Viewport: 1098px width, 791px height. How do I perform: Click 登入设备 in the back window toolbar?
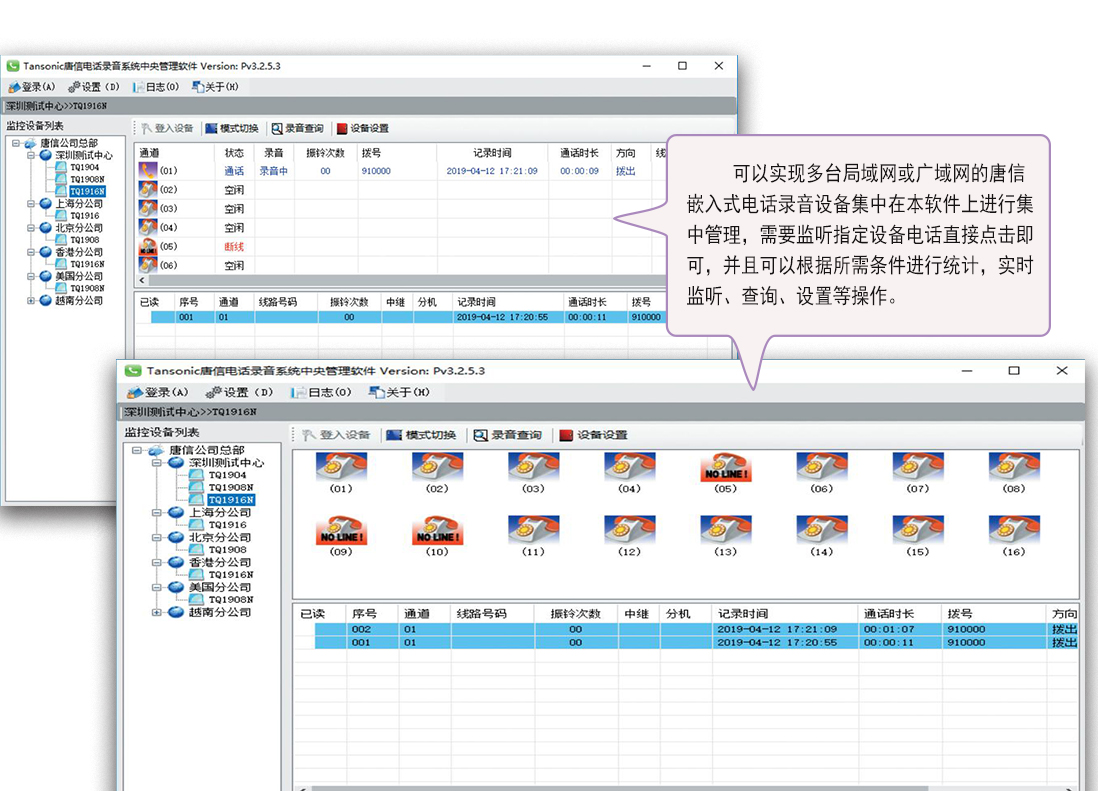coord(167,128)
